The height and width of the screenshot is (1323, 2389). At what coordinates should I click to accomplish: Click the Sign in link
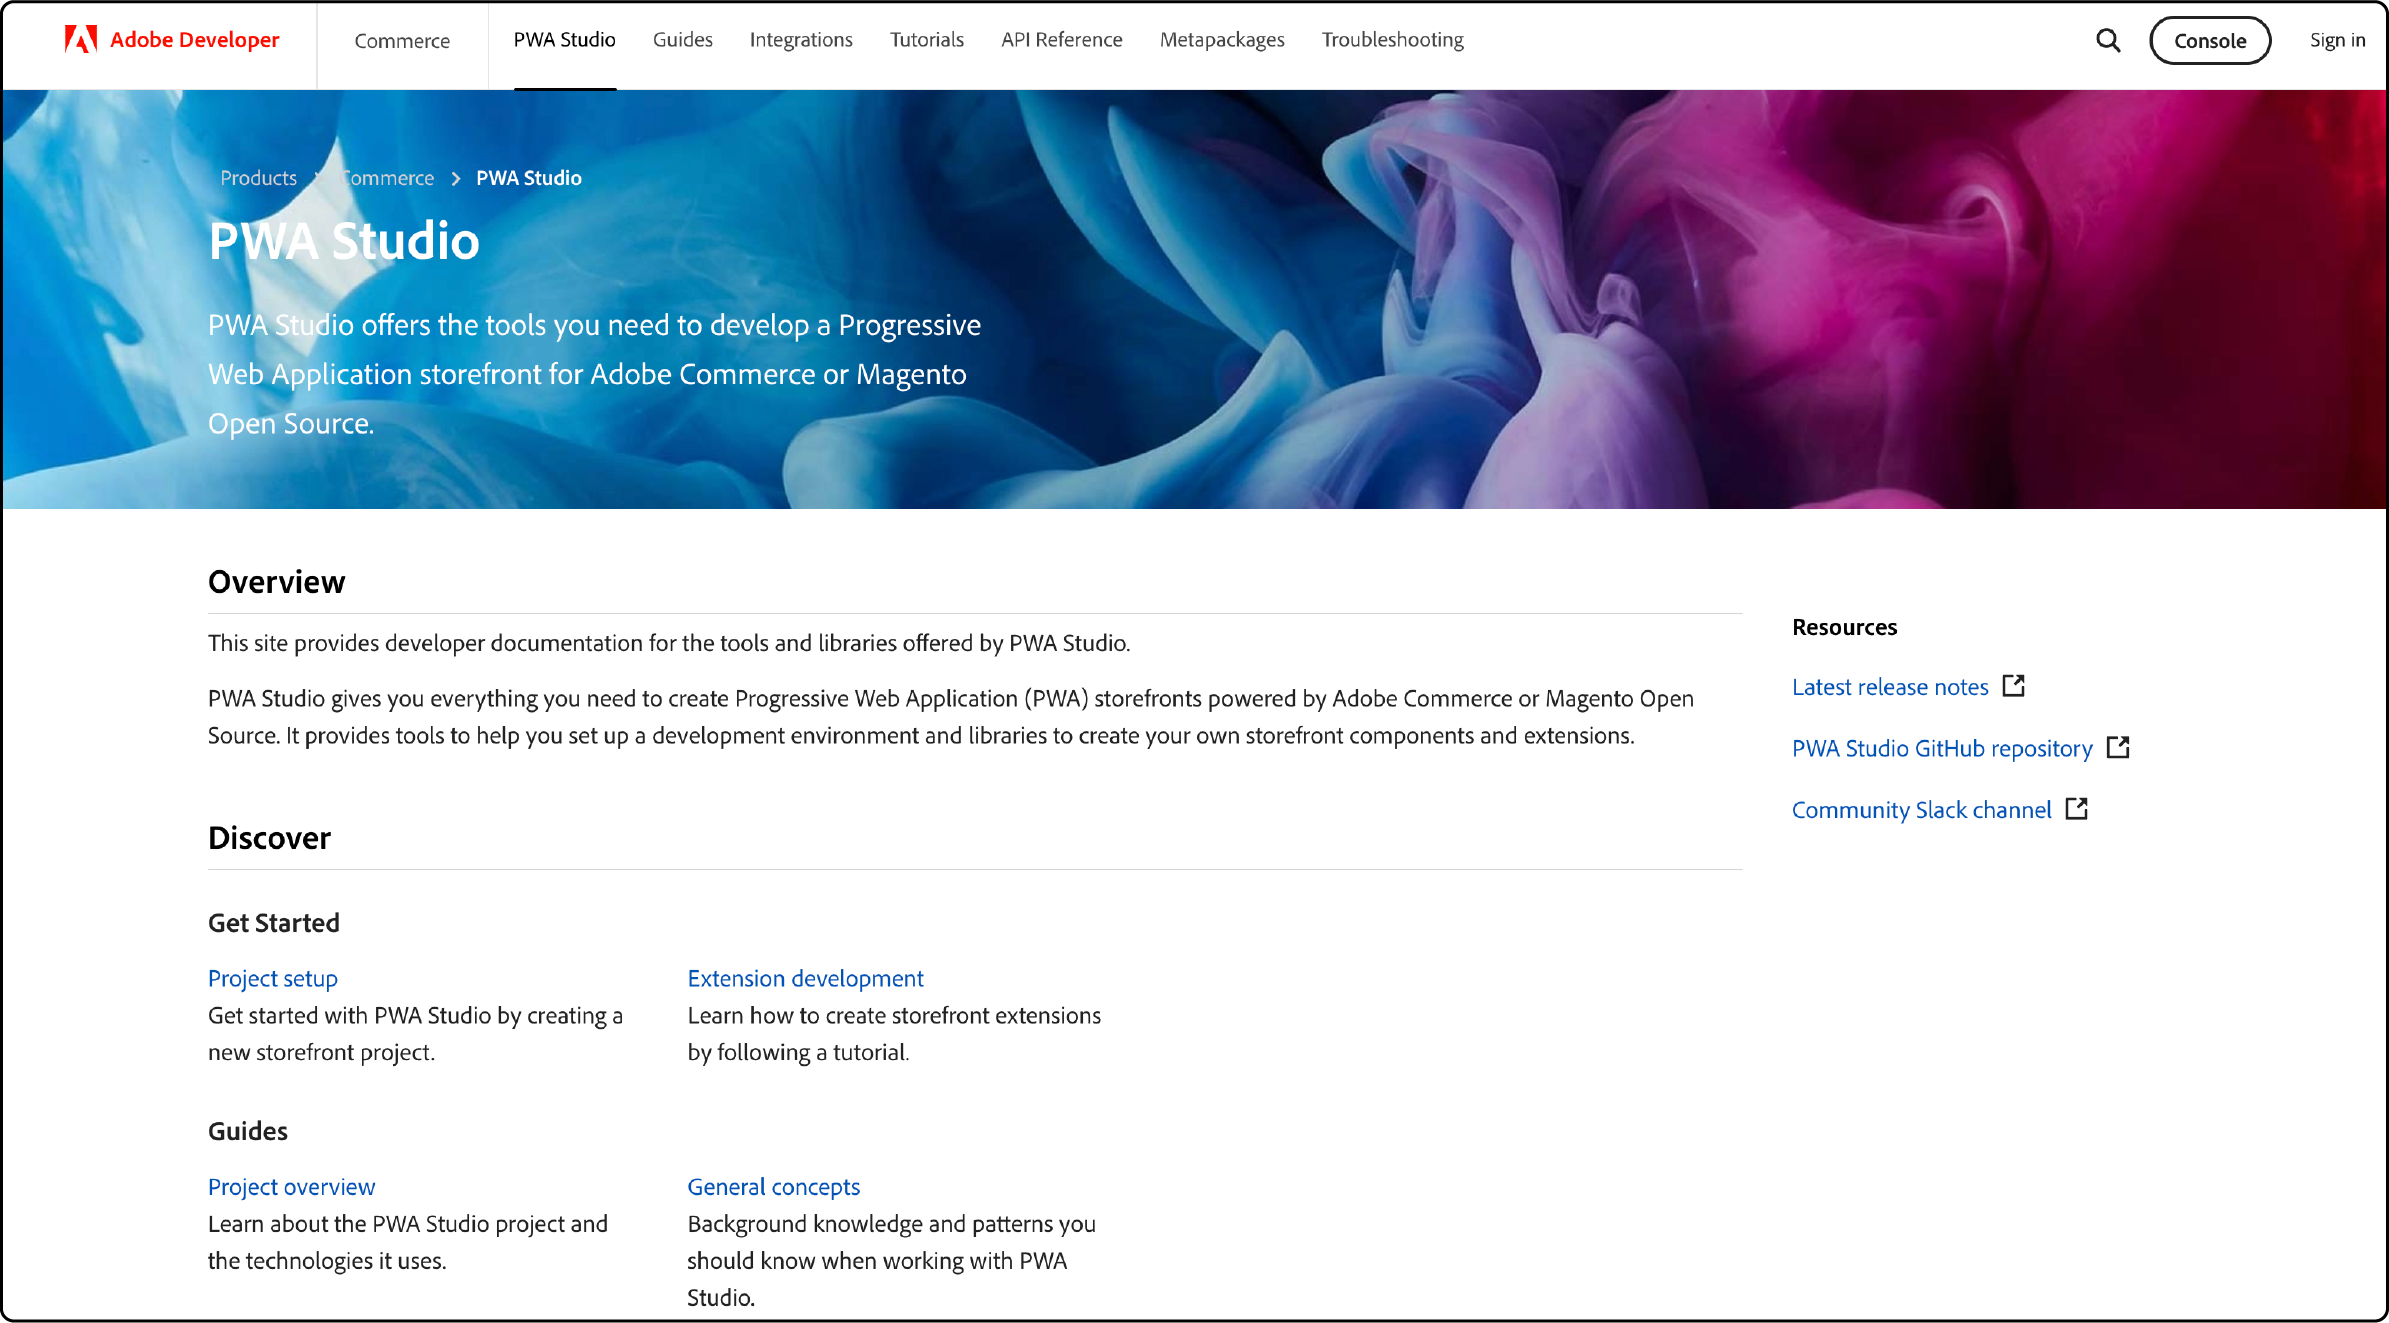pyautogui.click(x=2337, y=40)
